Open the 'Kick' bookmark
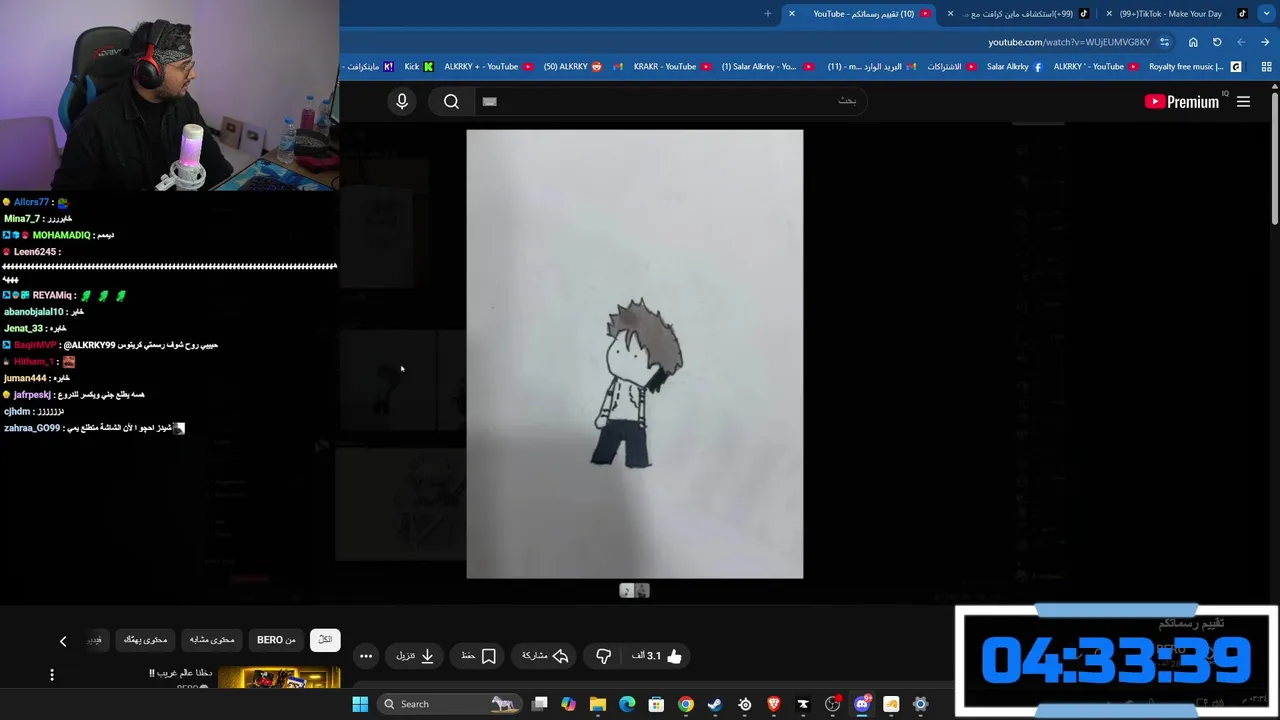Image resolution: width=1280 pixels, height=720 pixels. click(419, 67)
